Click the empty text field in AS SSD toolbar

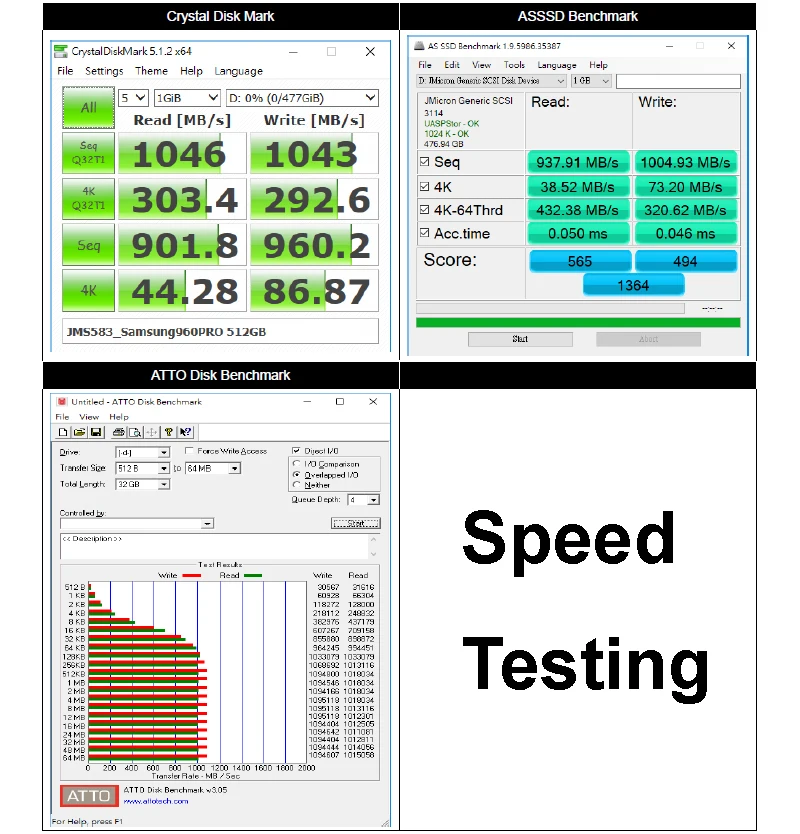678,81
